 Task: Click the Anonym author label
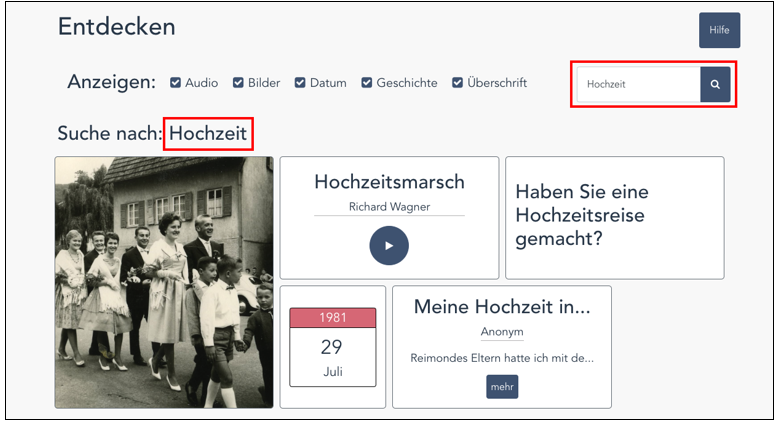click(x=502, y=332)
